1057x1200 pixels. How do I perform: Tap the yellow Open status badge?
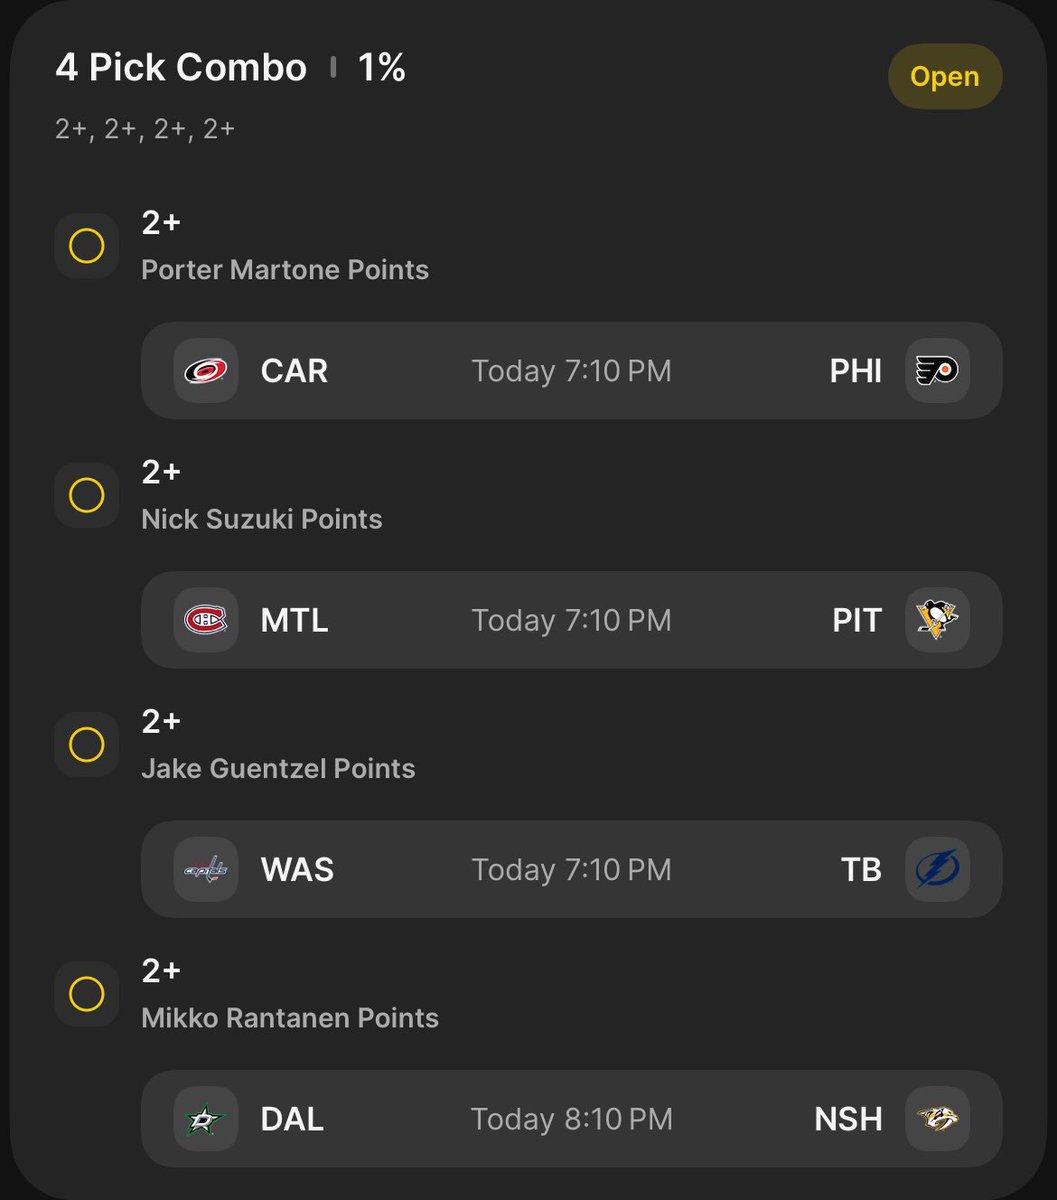pyautogui.click(x=945, y=77)
